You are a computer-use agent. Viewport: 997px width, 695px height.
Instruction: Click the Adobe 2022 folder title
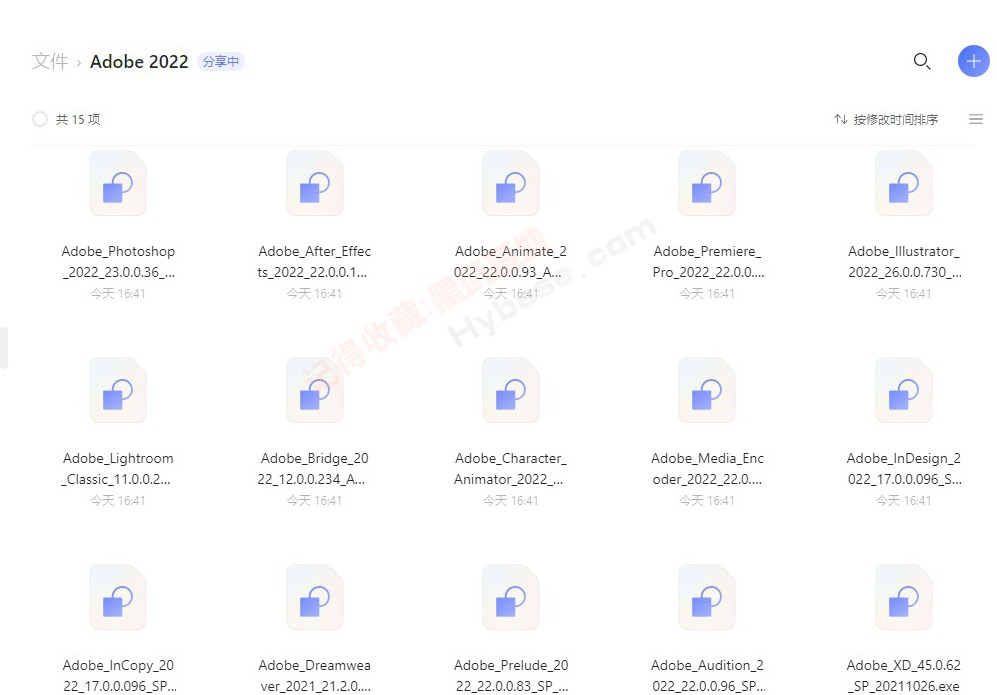click(139, 61)
